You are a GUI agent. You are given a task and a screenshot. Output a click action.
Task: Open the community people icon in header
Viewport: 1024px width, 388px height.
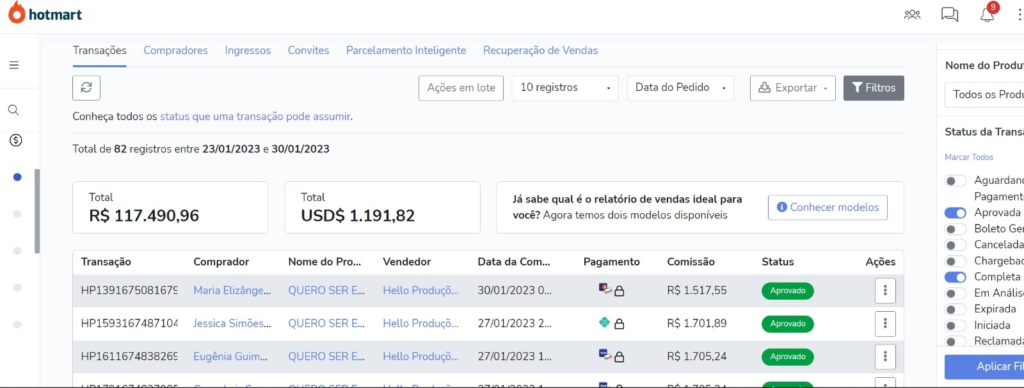[912, 14]
